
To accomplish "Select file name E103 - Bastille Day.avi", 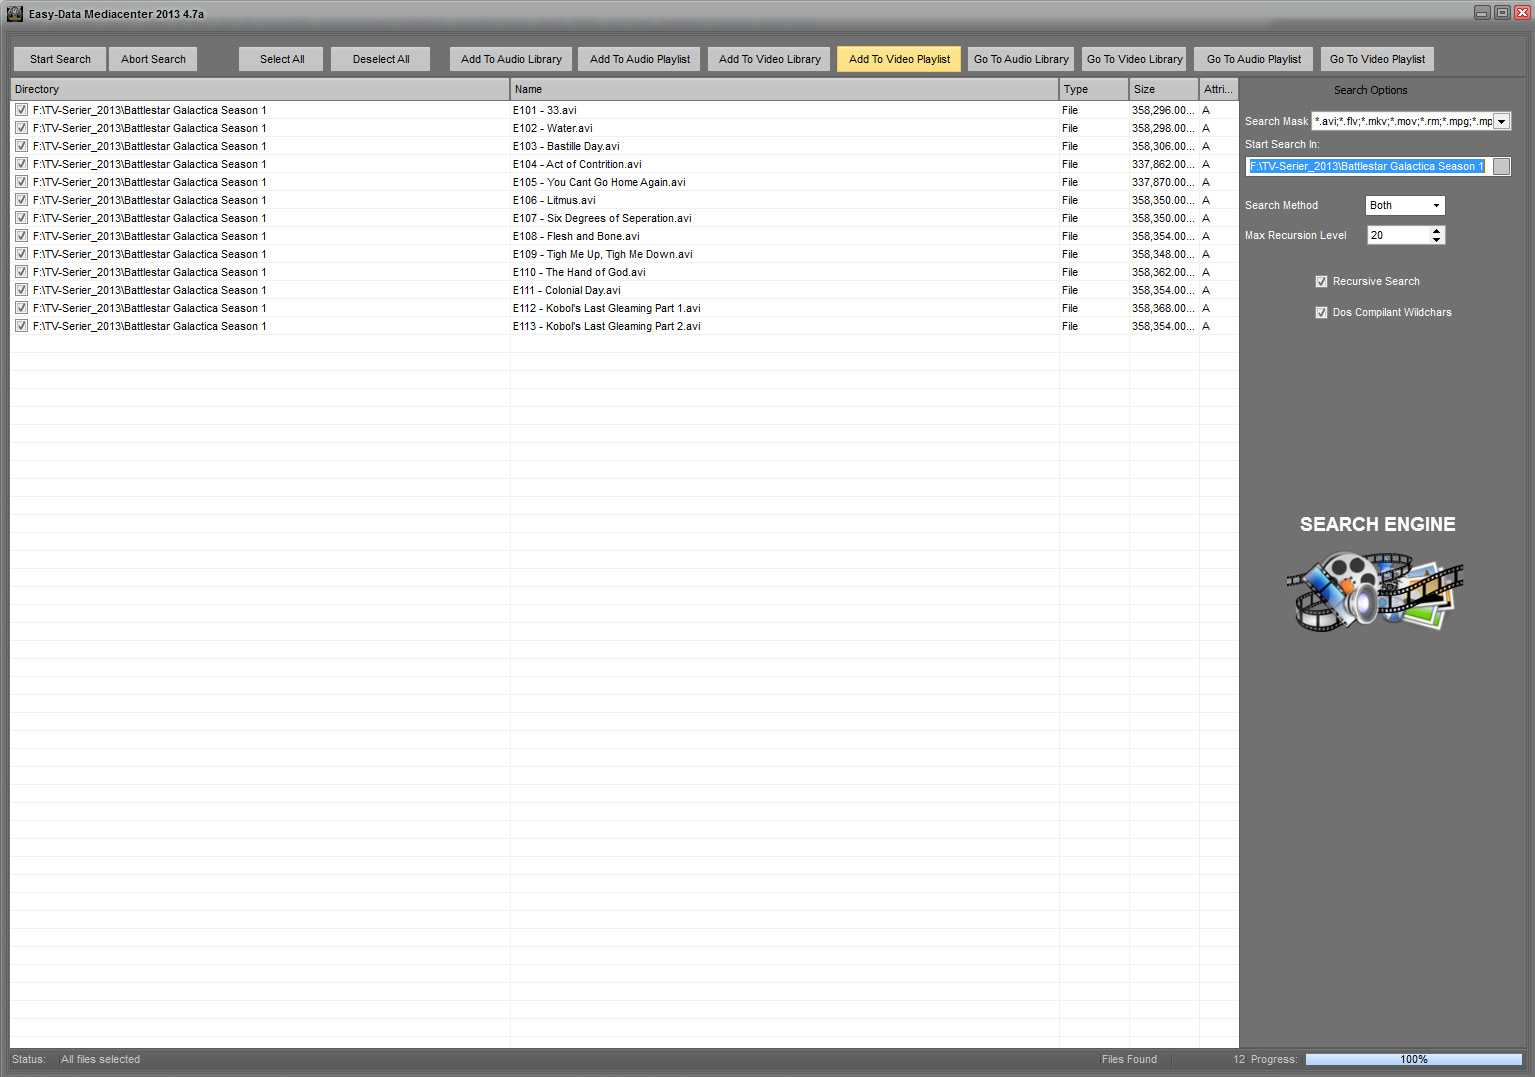I will [x=566, y=146].
